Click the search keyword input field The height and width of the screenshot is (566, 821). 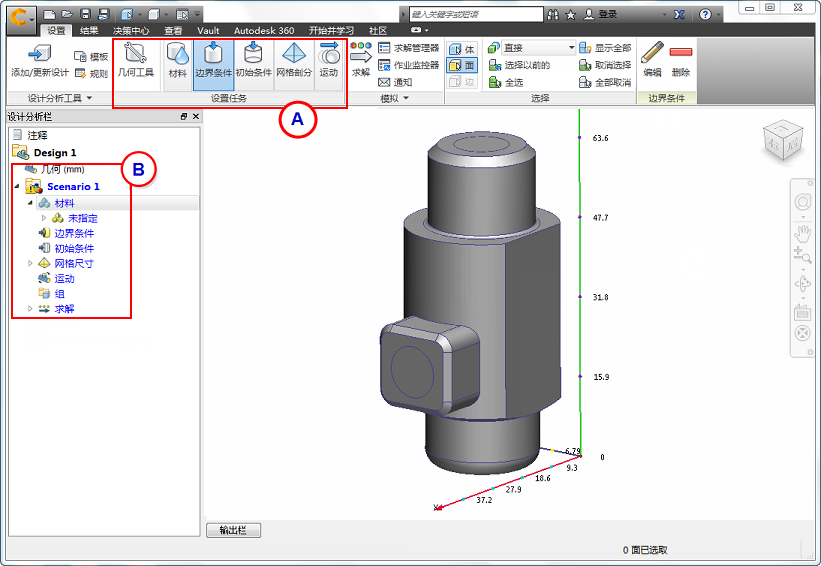[476, 15]
